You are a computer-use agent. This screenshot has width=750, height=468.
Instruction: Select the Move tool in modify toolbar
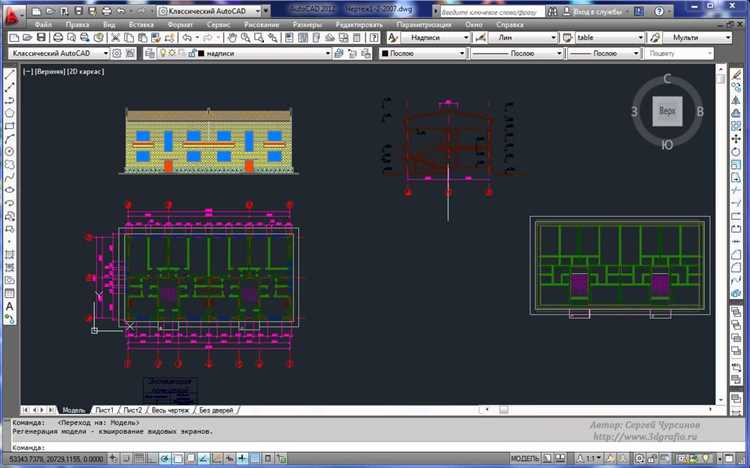[736, 139]
